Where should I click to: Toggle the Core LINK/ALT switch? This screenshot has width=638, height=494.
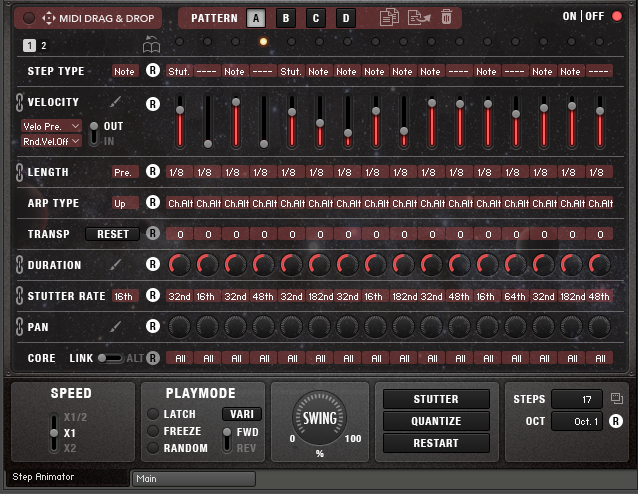110,358
